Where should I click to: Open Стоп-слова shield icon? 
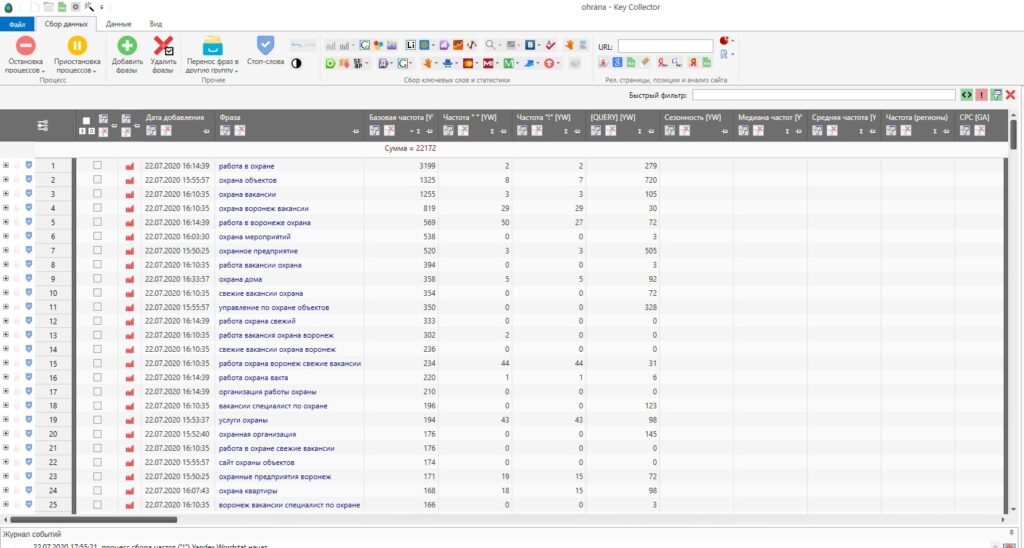tap(265, 45)
